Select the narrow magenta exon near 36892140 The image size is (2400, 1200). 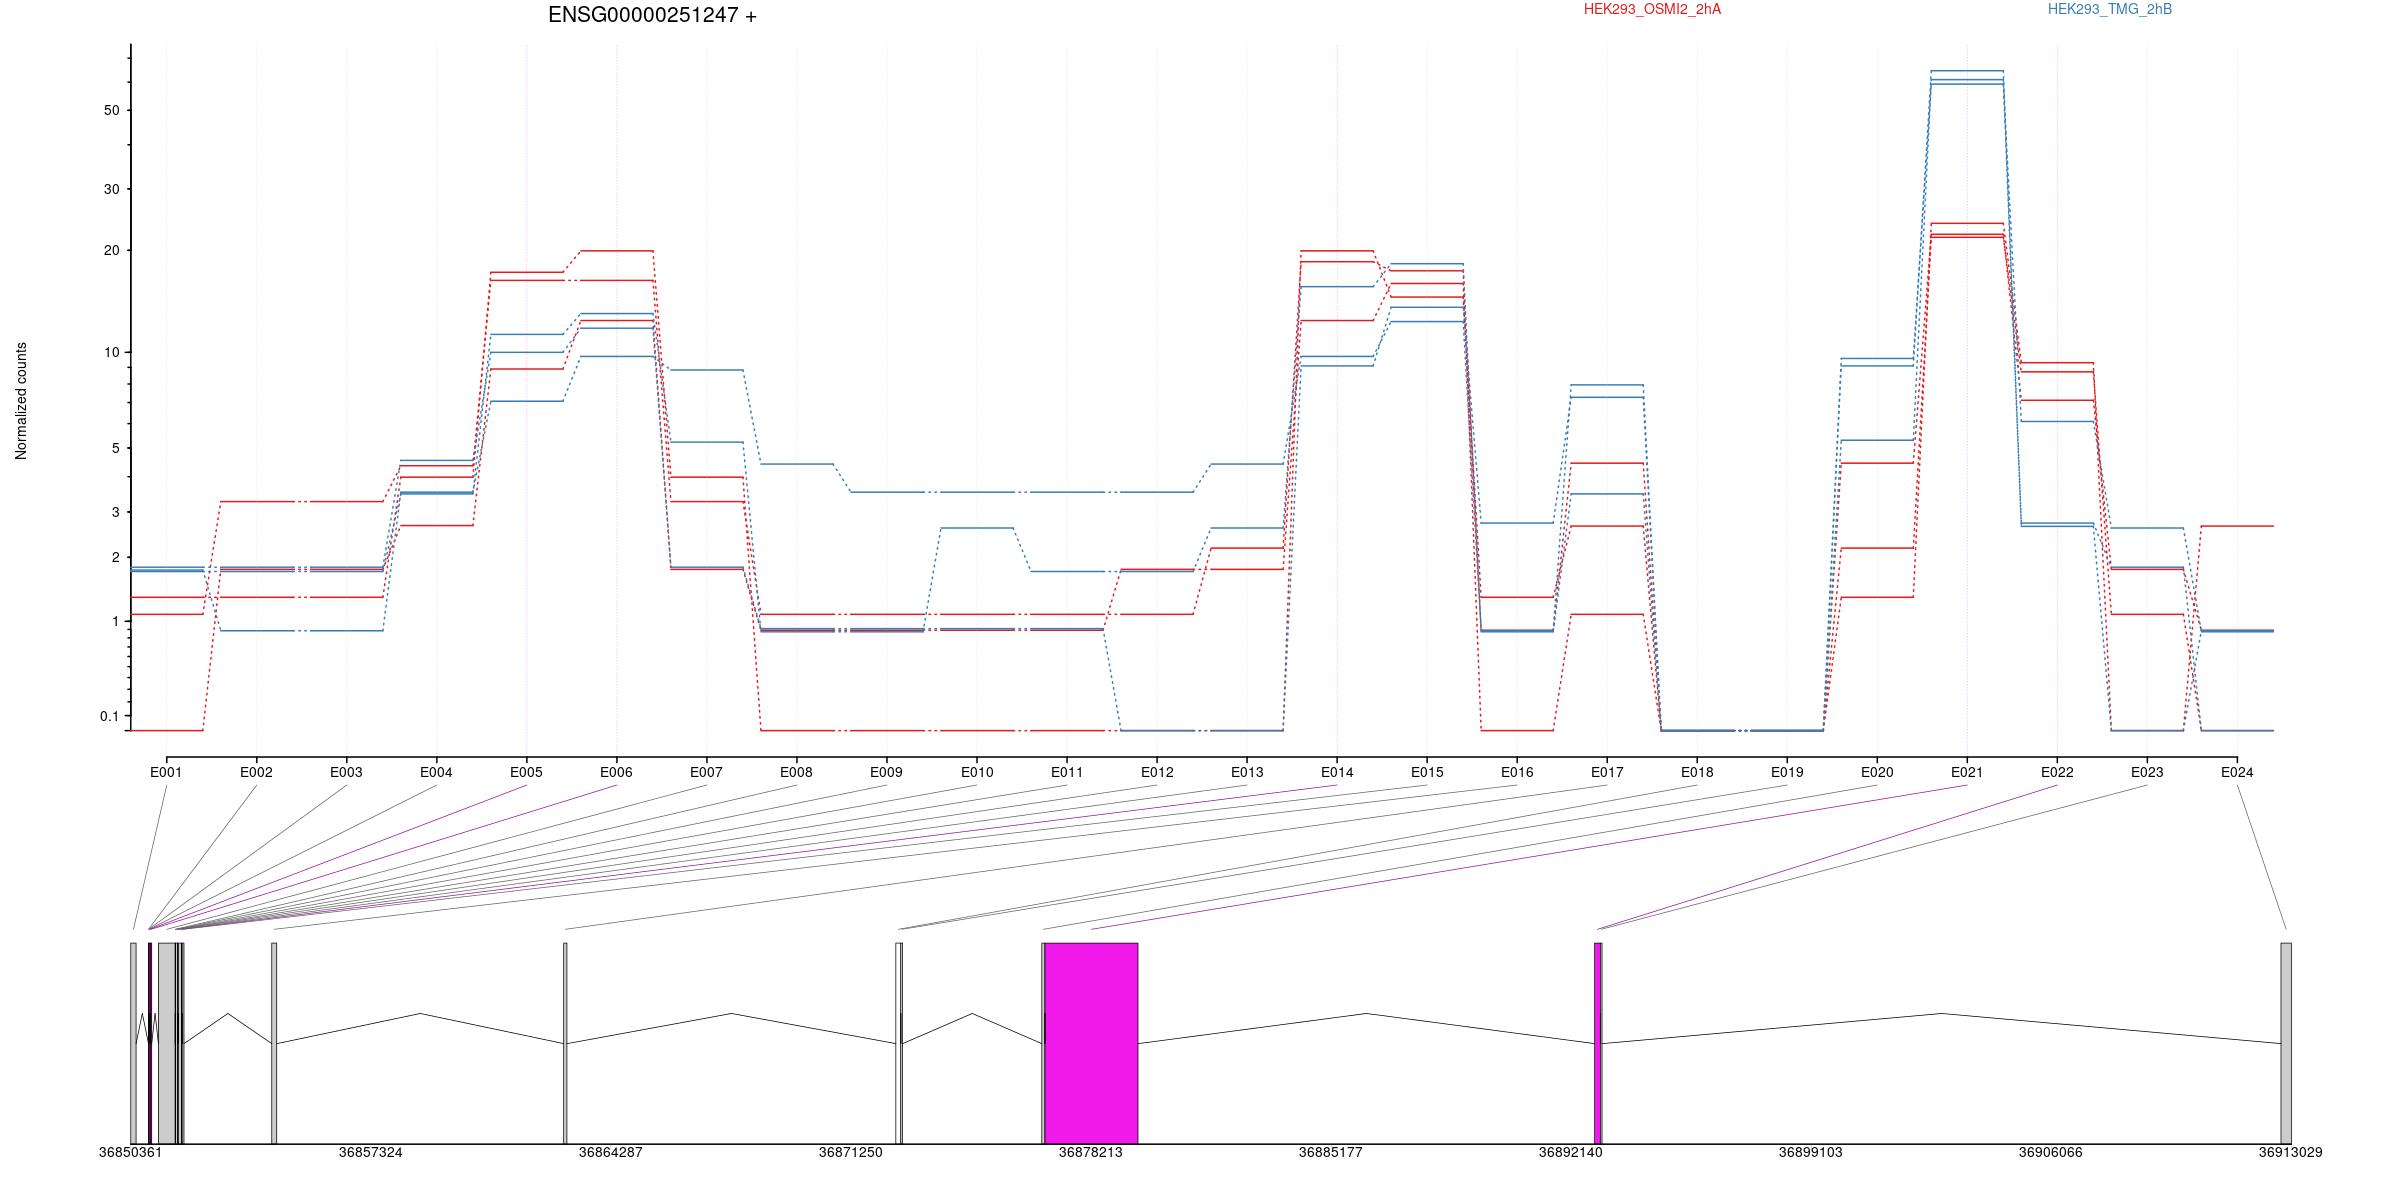(x=1598, y=1043)
